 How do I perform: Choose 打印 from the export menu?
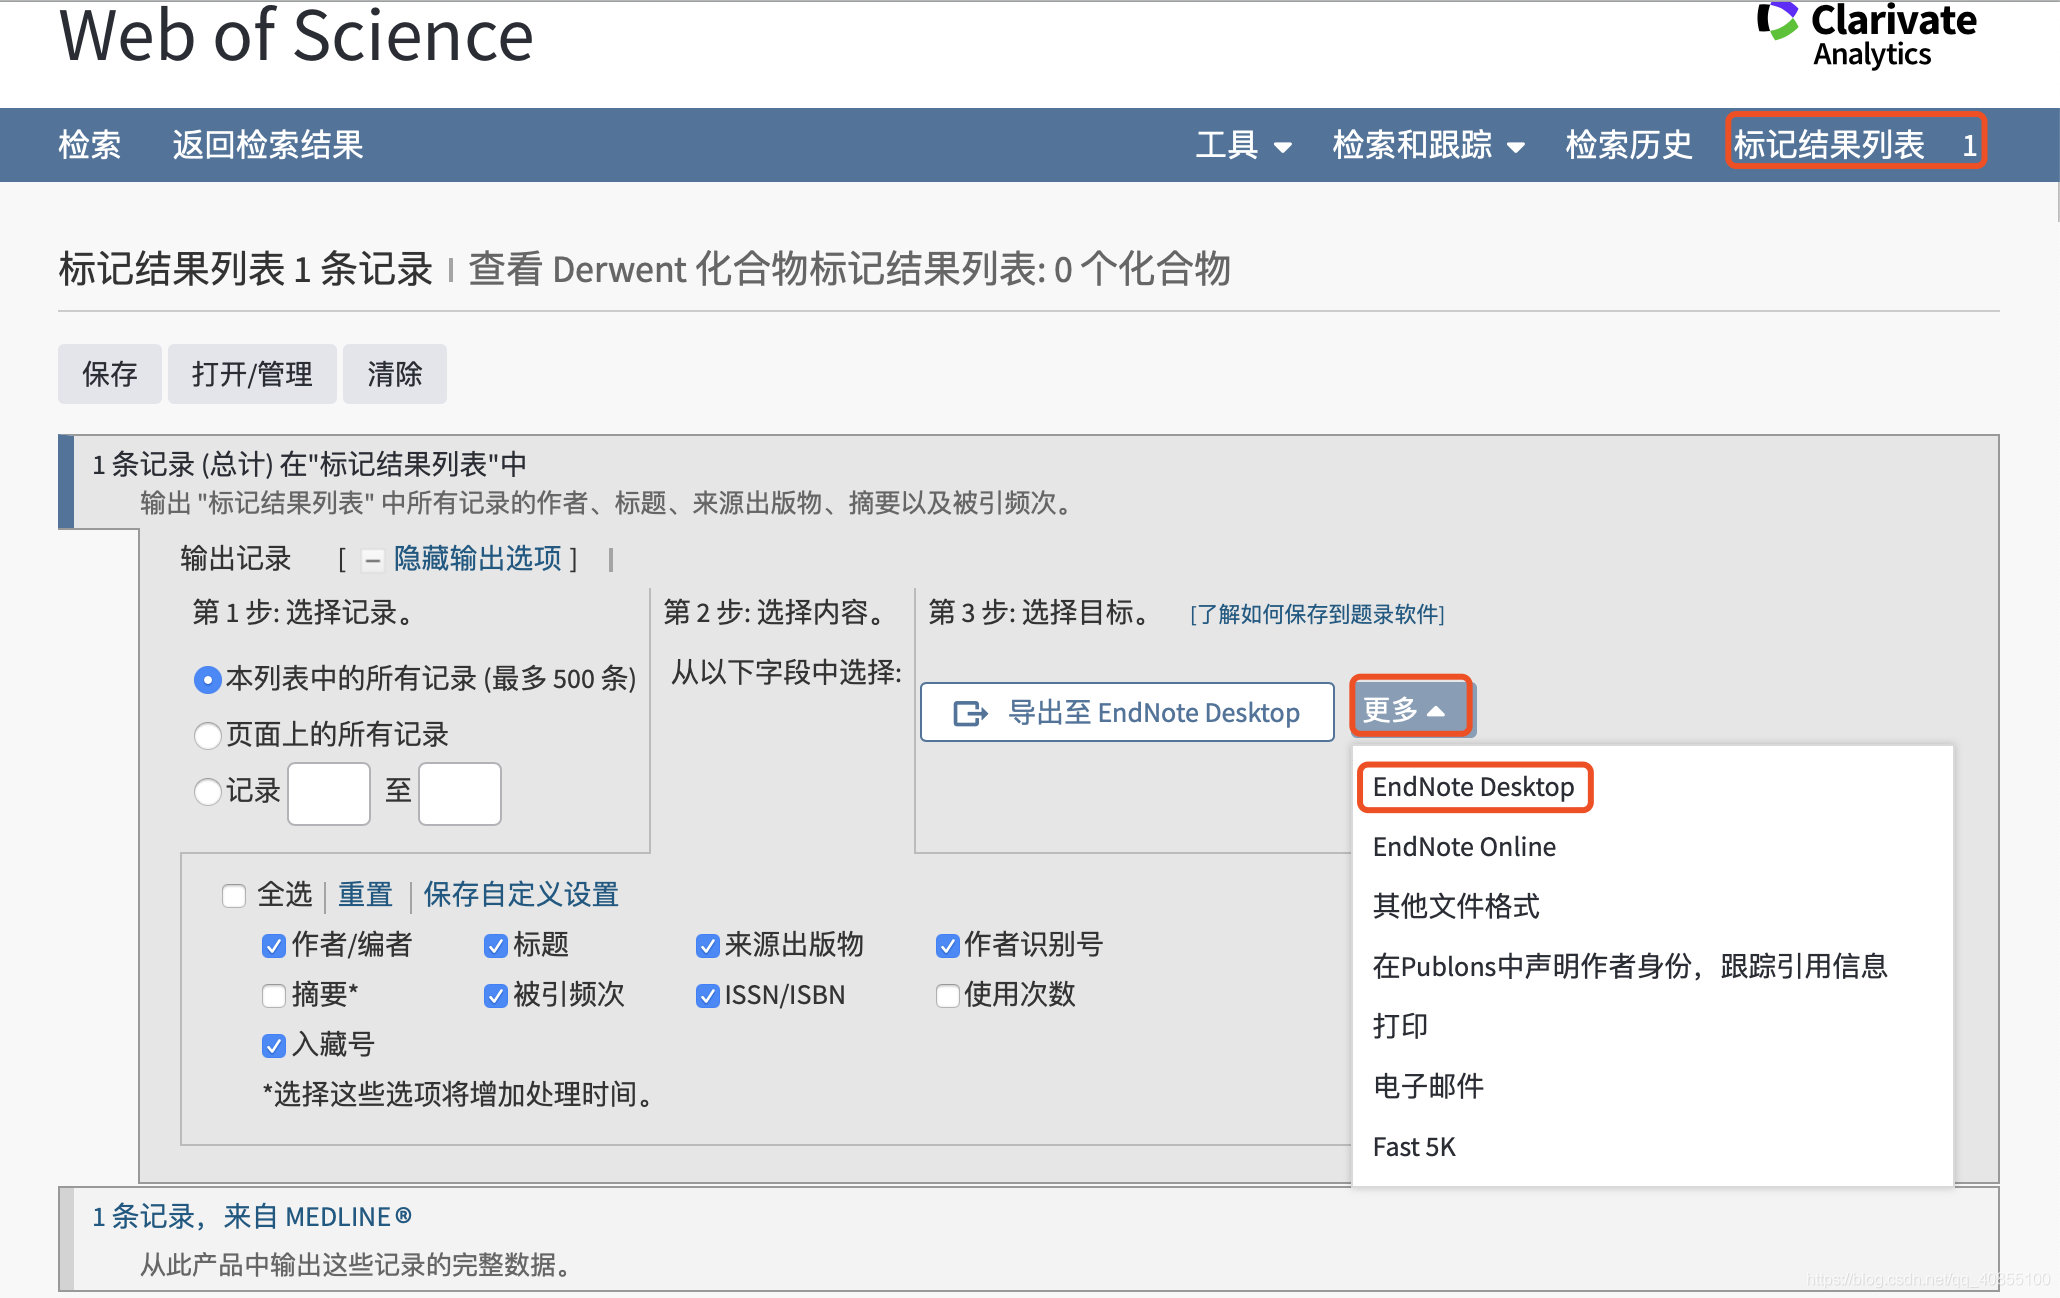(x=1400, y=1026)
